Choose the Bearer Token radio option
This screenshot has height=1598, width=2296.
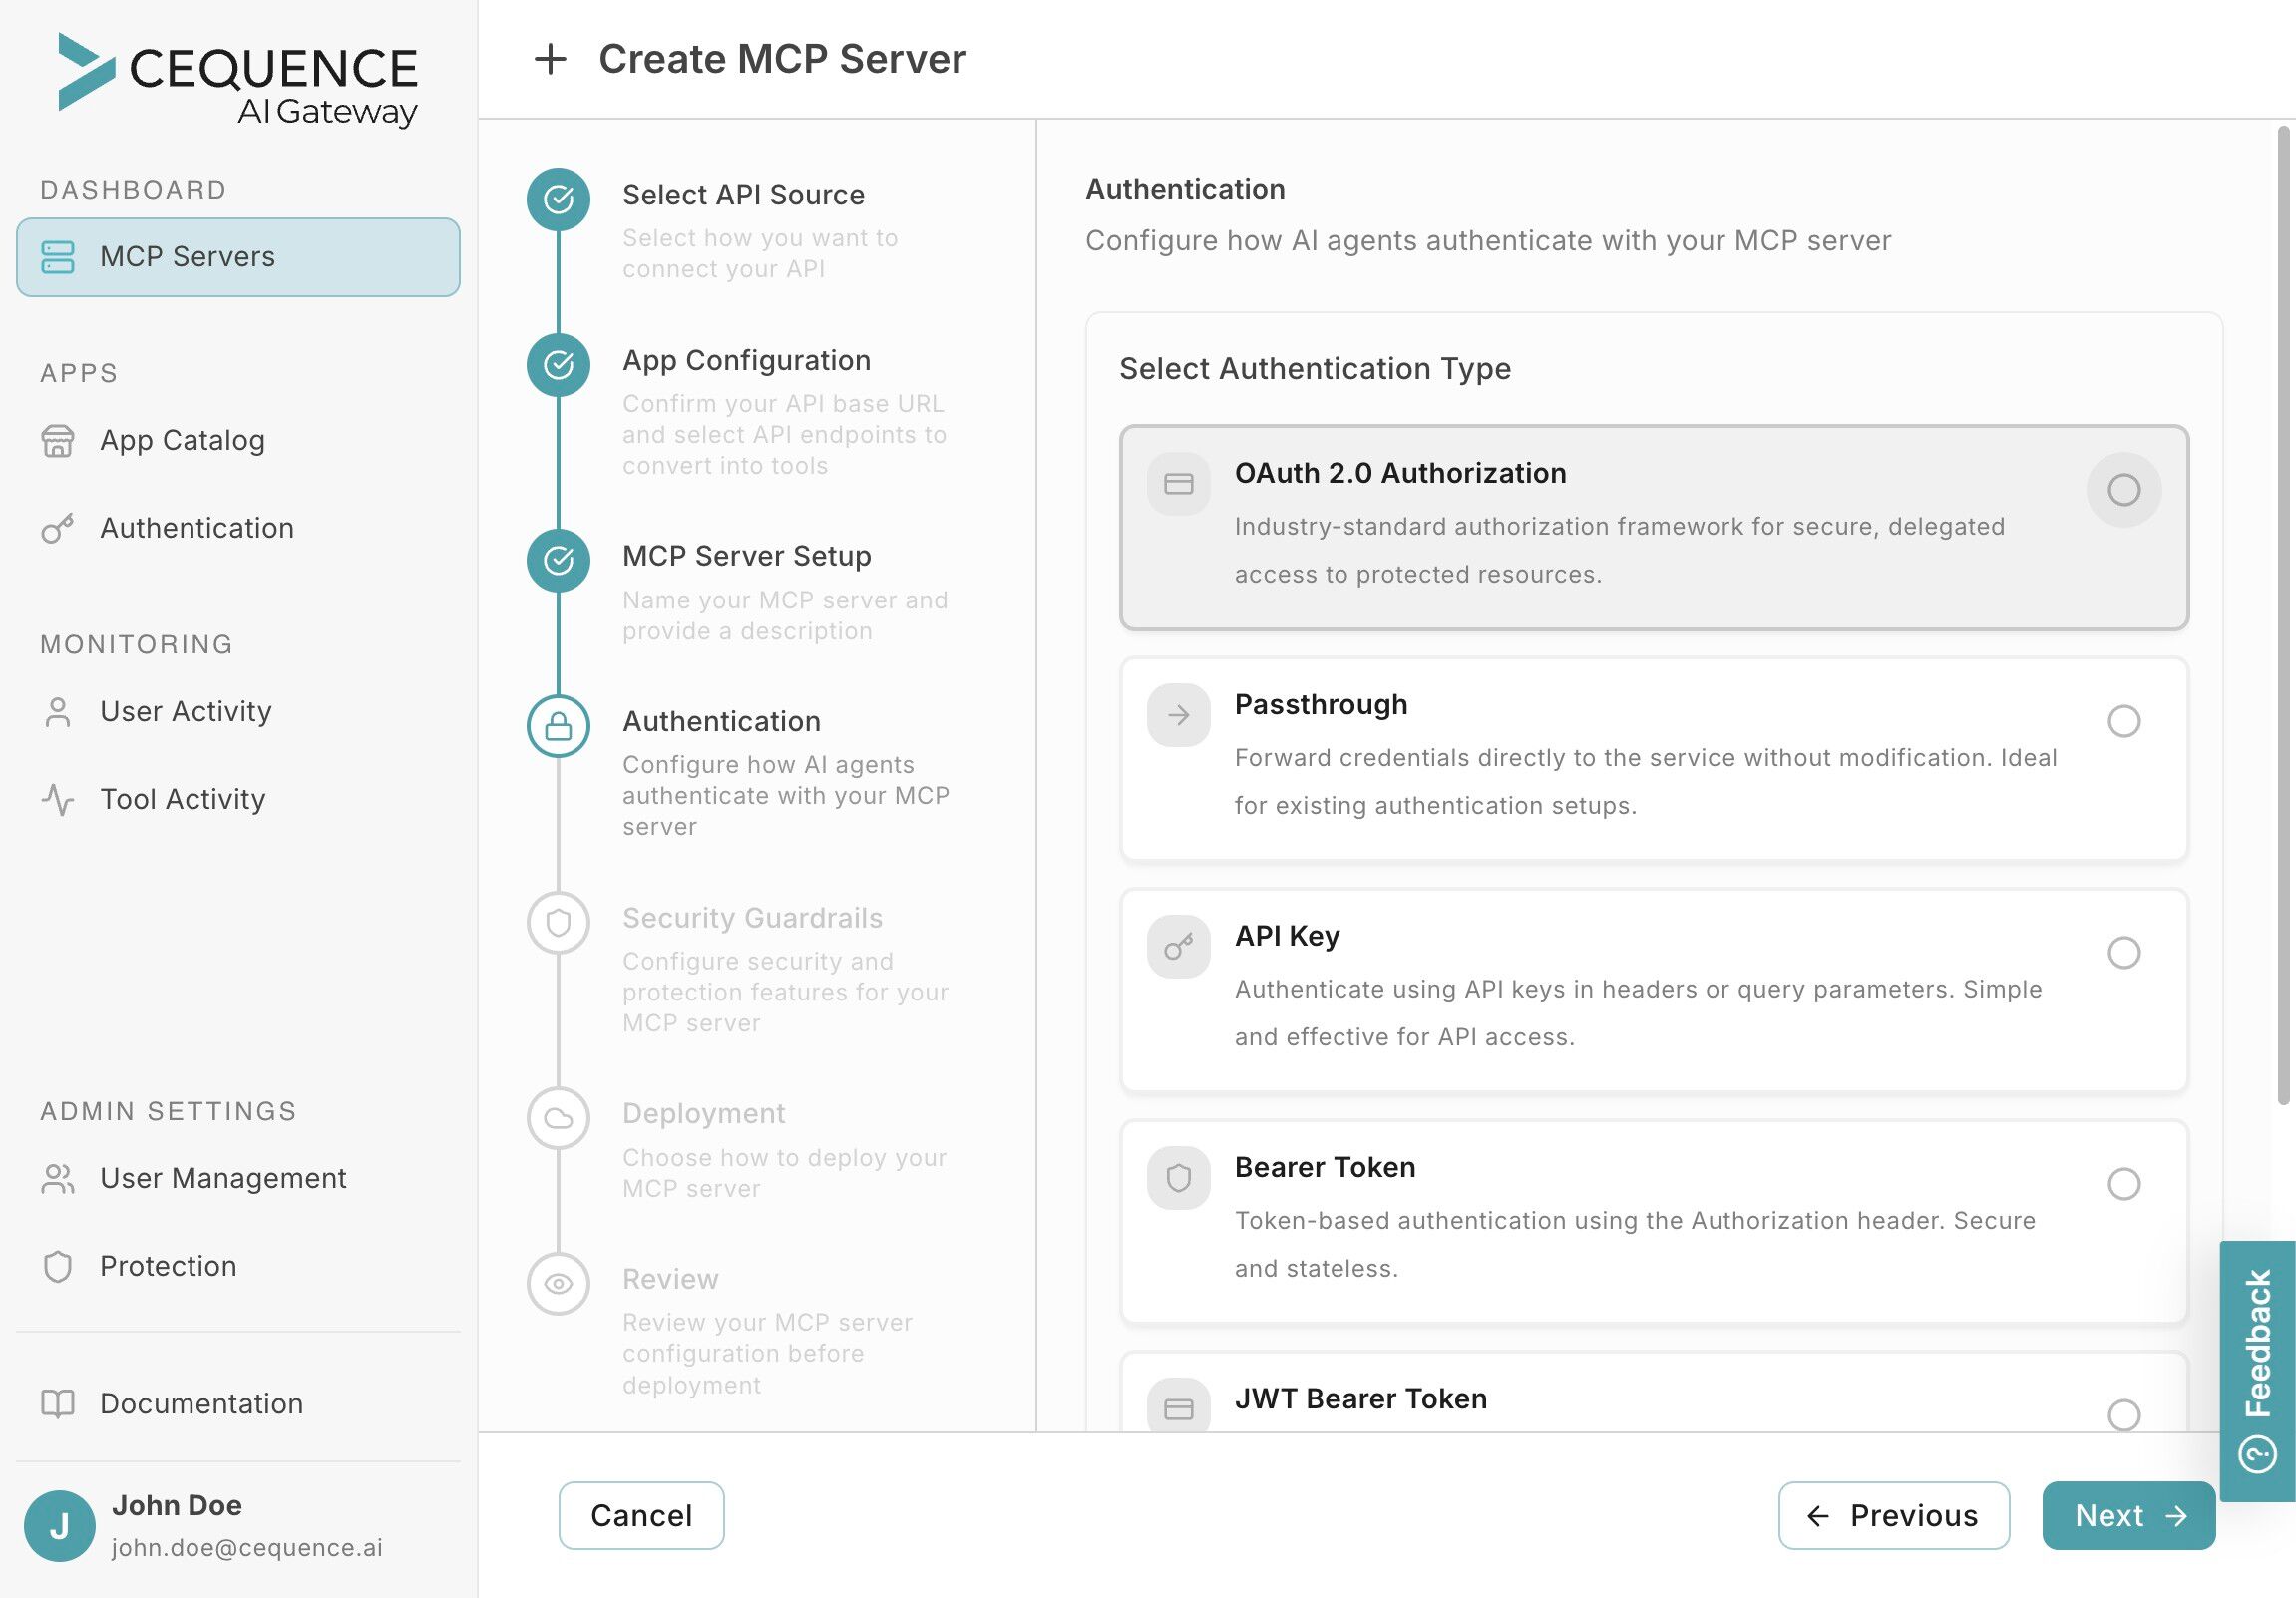point(2123,1183)
